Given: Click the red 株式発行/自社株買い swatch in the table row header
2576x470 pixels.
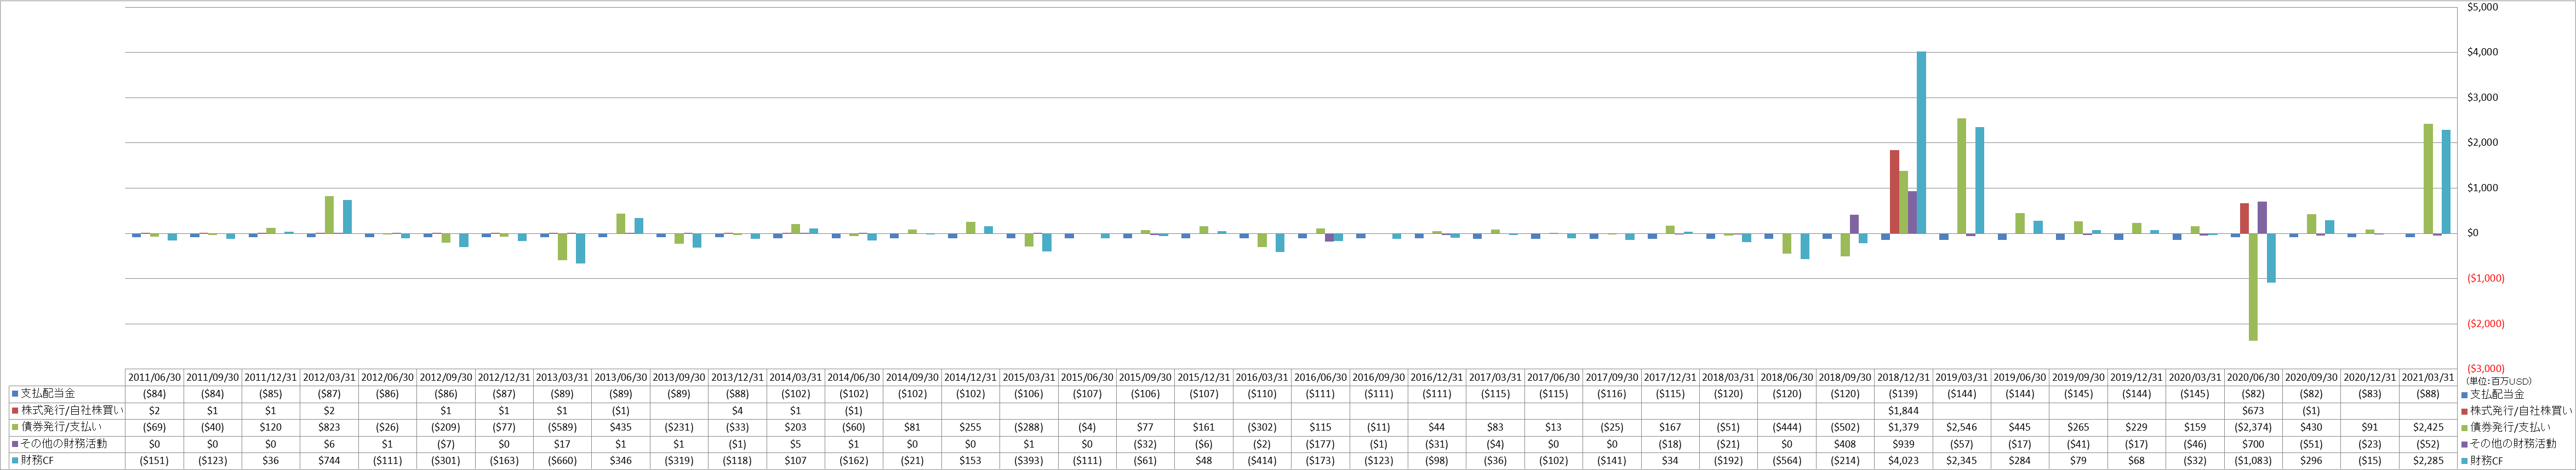Looking at the screenshot, I should point(15,411).
